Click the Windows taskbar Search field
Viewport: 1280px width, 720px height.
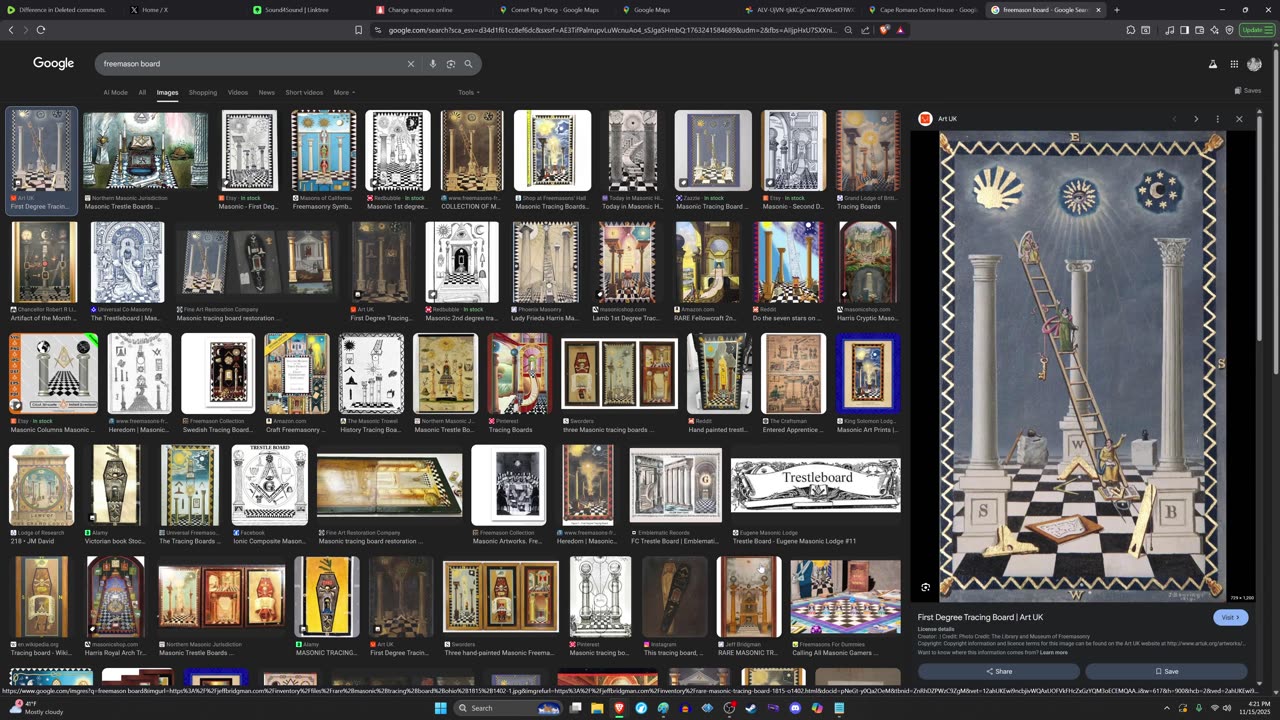(509, 708)
